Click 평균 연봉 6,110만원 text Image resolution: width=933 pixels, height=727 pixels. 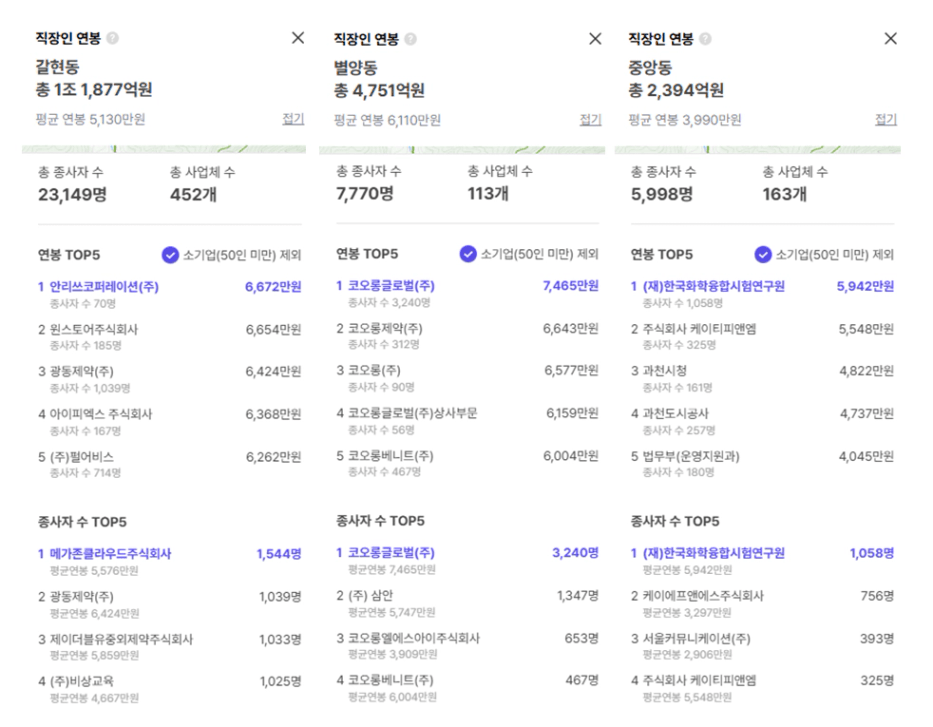[x=387, y=120]
